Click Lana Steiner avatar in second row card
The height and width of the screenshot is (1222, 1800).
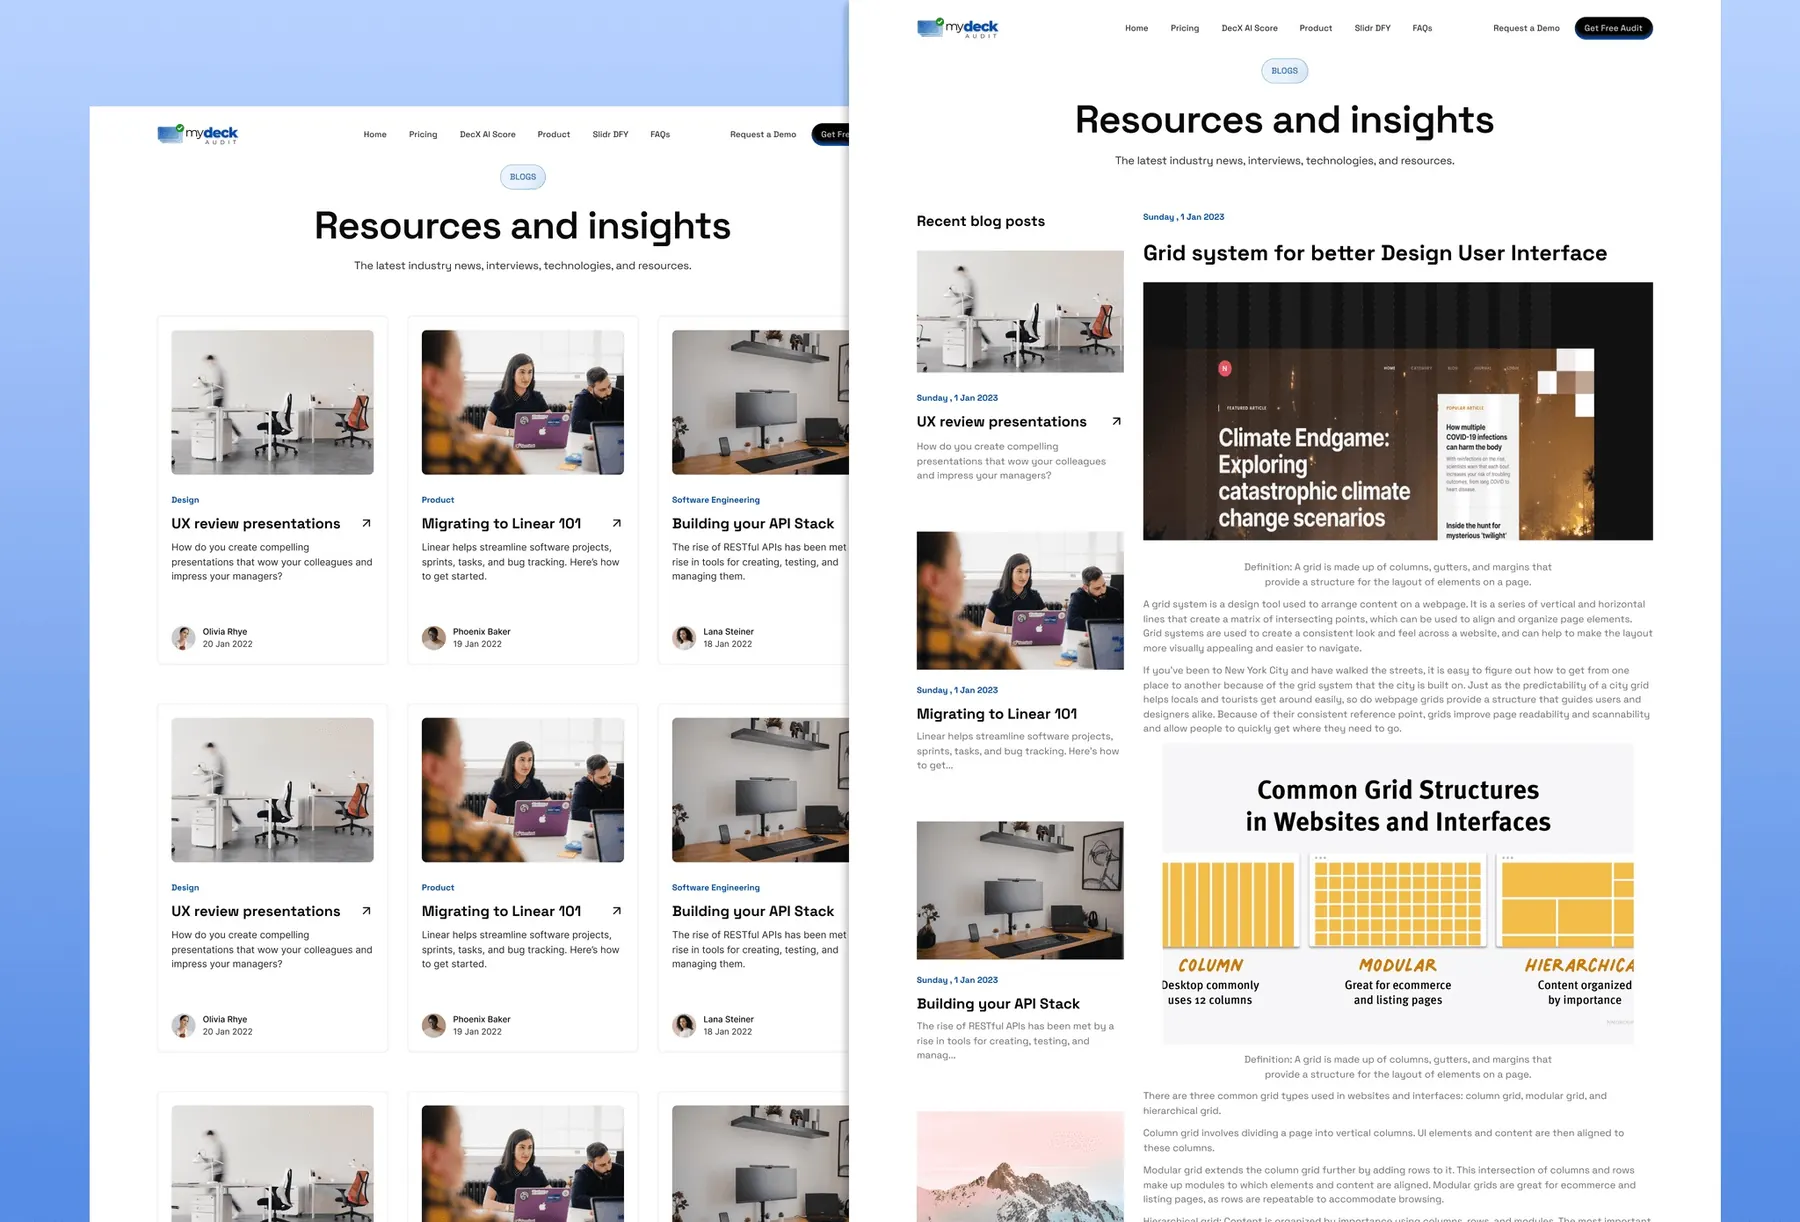[684, 1025]
